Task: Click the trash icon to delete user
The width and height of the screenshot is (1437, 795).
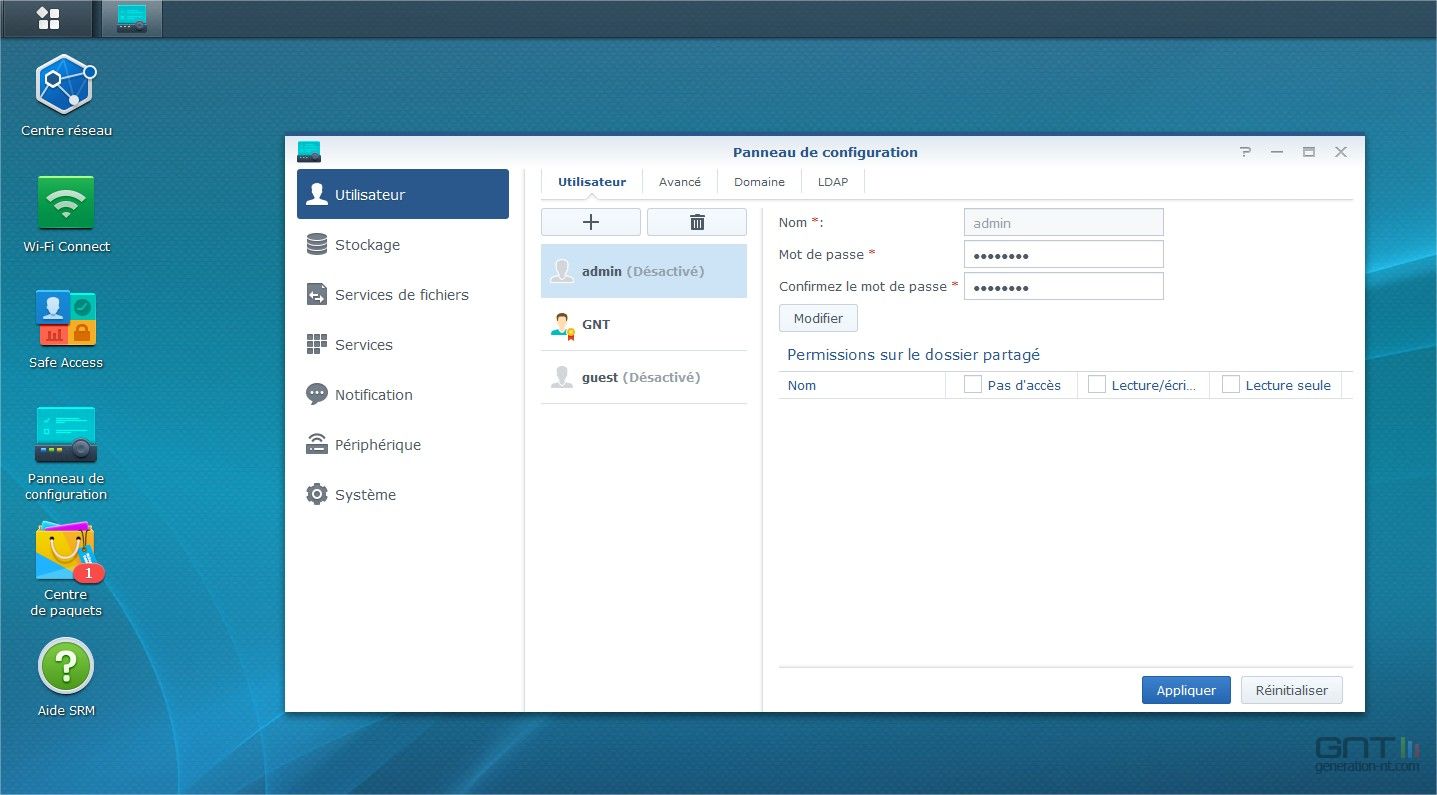Action: (x=697, y=222)
